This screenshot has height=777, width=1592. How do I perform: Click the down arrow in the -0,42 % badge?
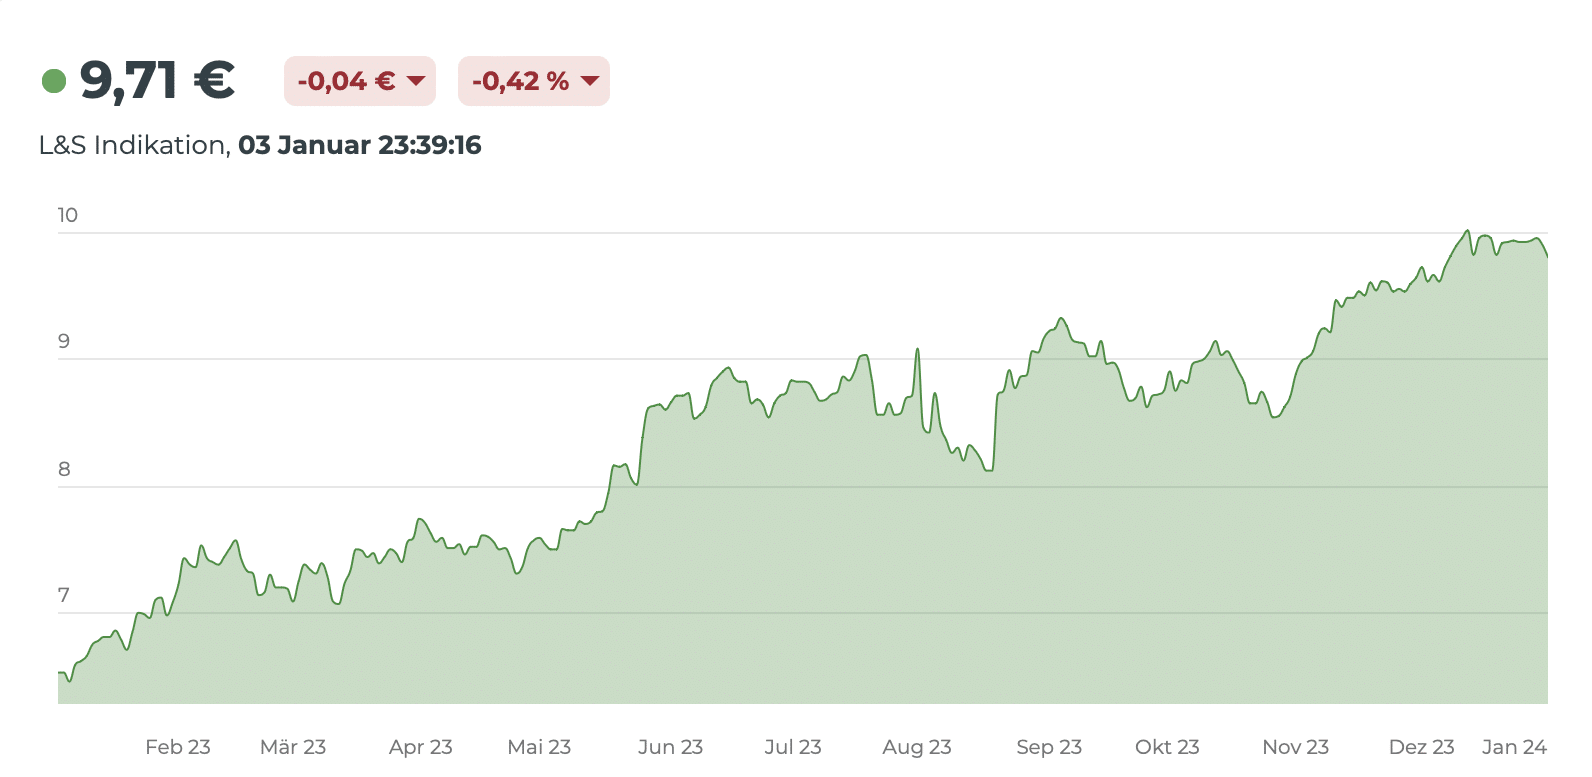point(590,81)
